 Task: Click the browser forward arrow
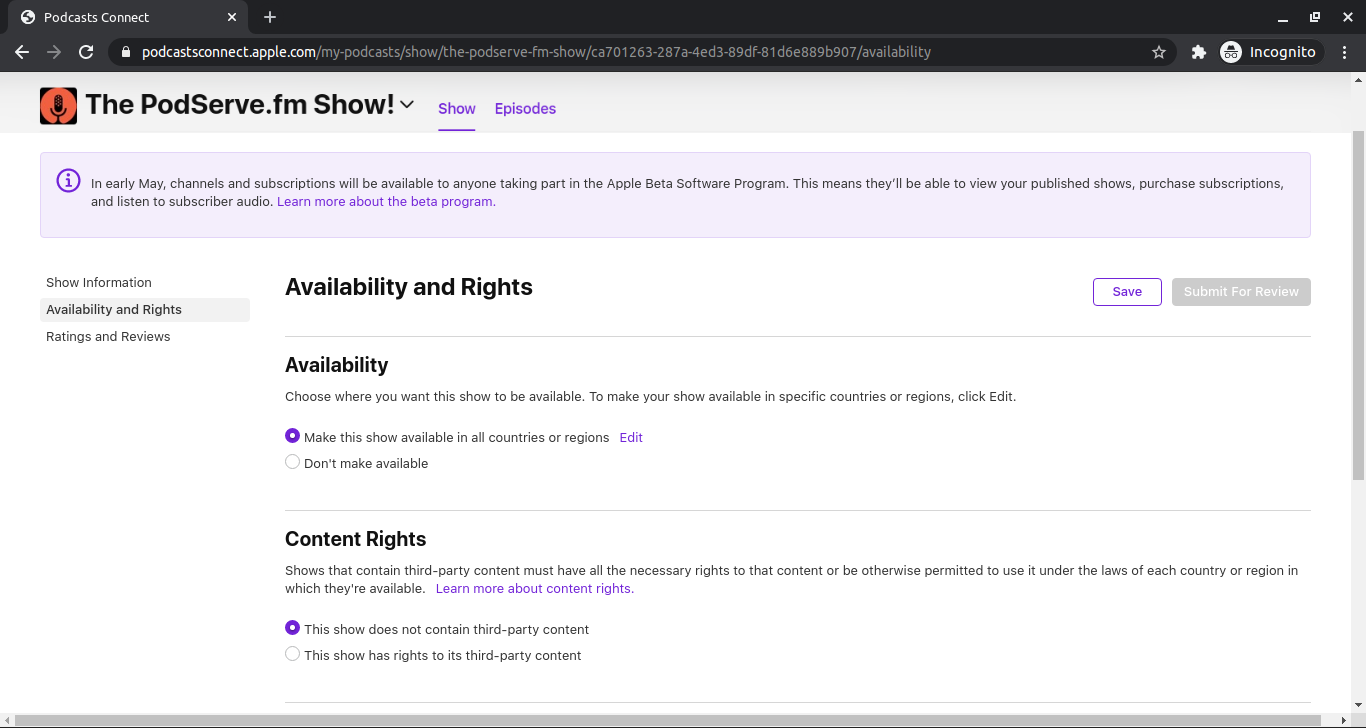(54, 52)
